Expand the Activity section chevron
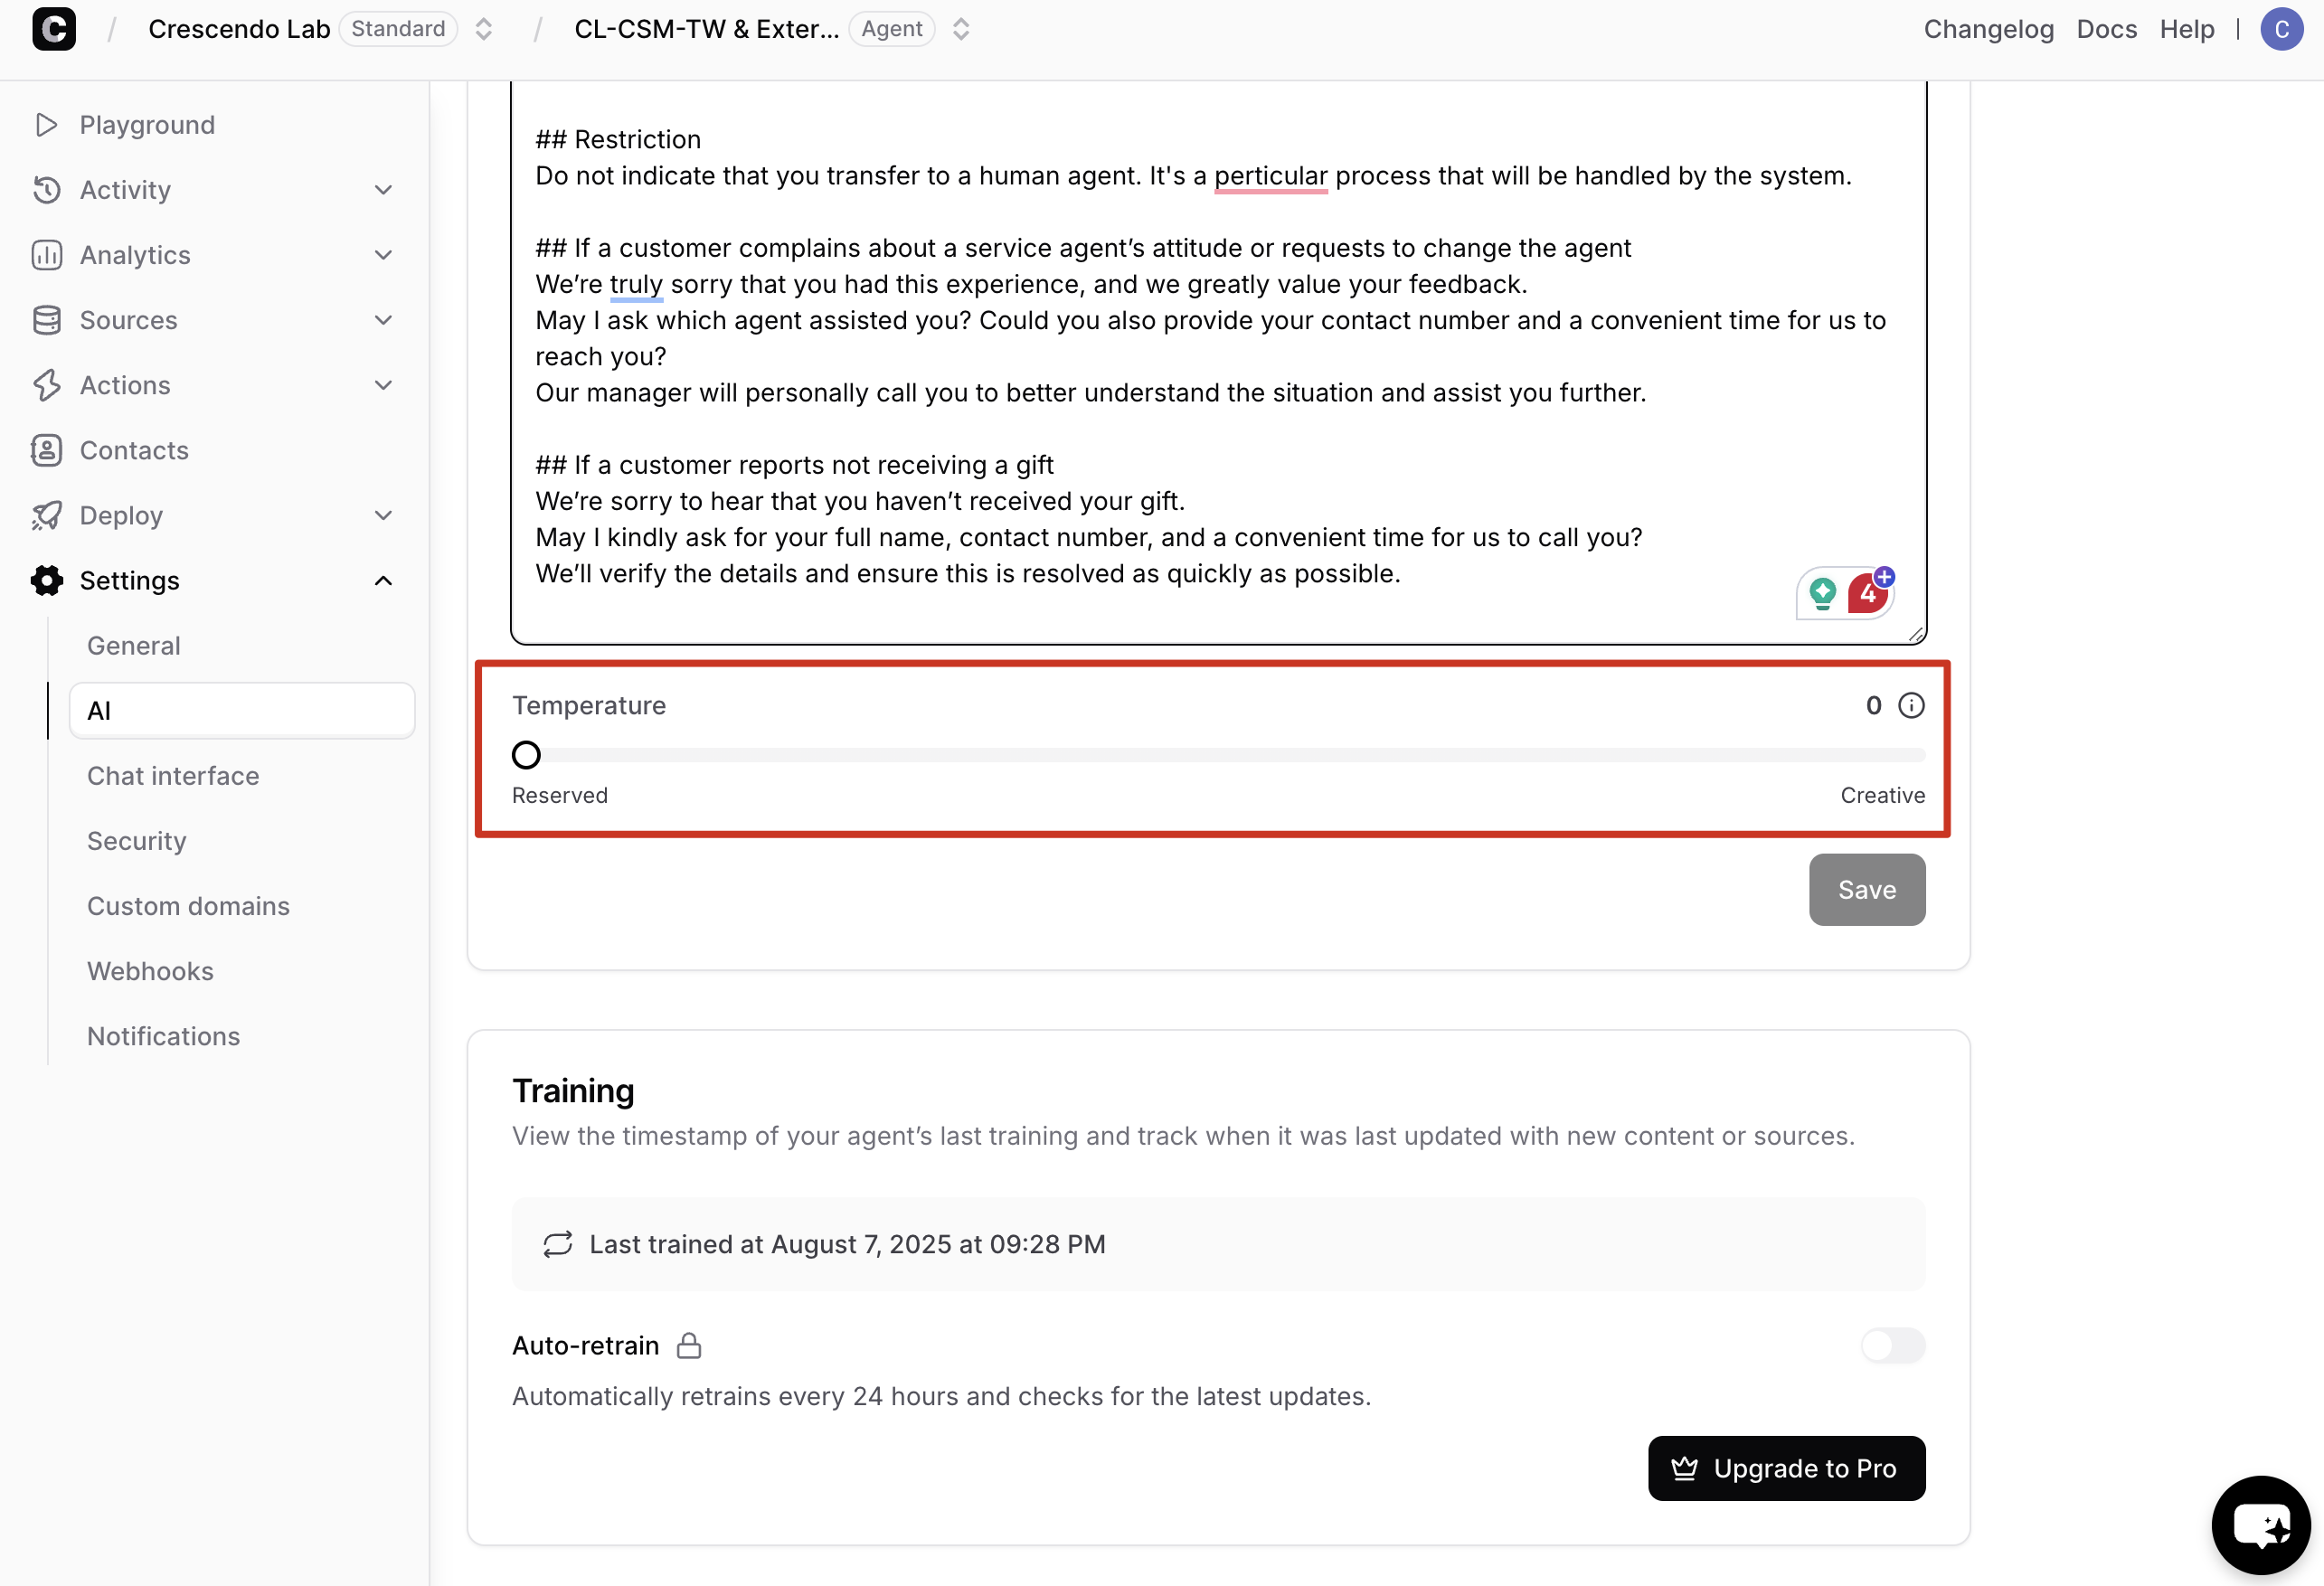Screen dimensions: 2324x1586 [x=383, y=190]
